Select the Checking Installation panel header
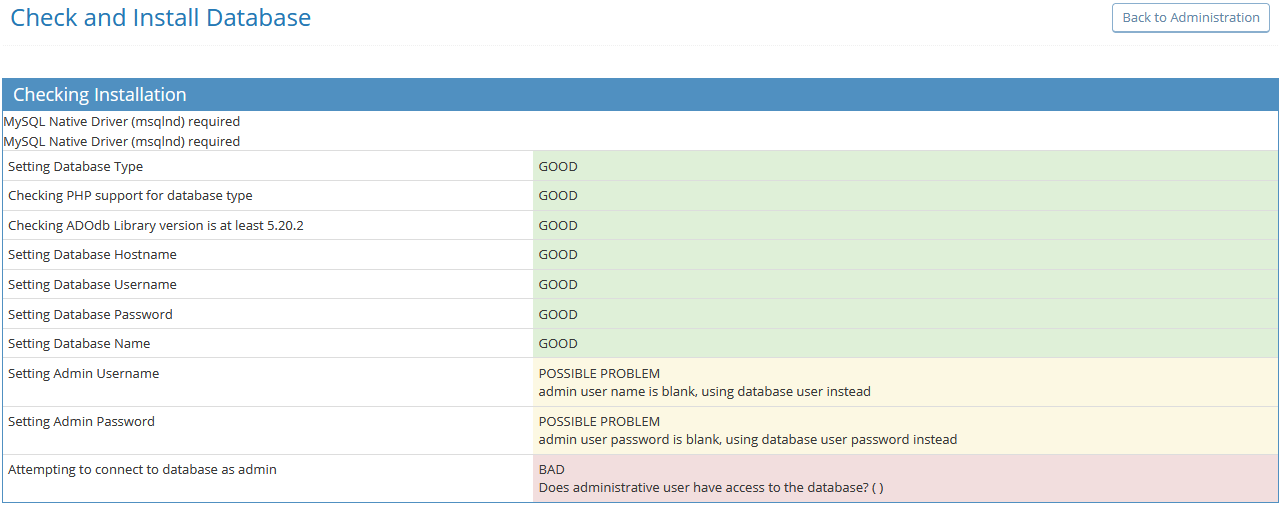 pos(100,95)
